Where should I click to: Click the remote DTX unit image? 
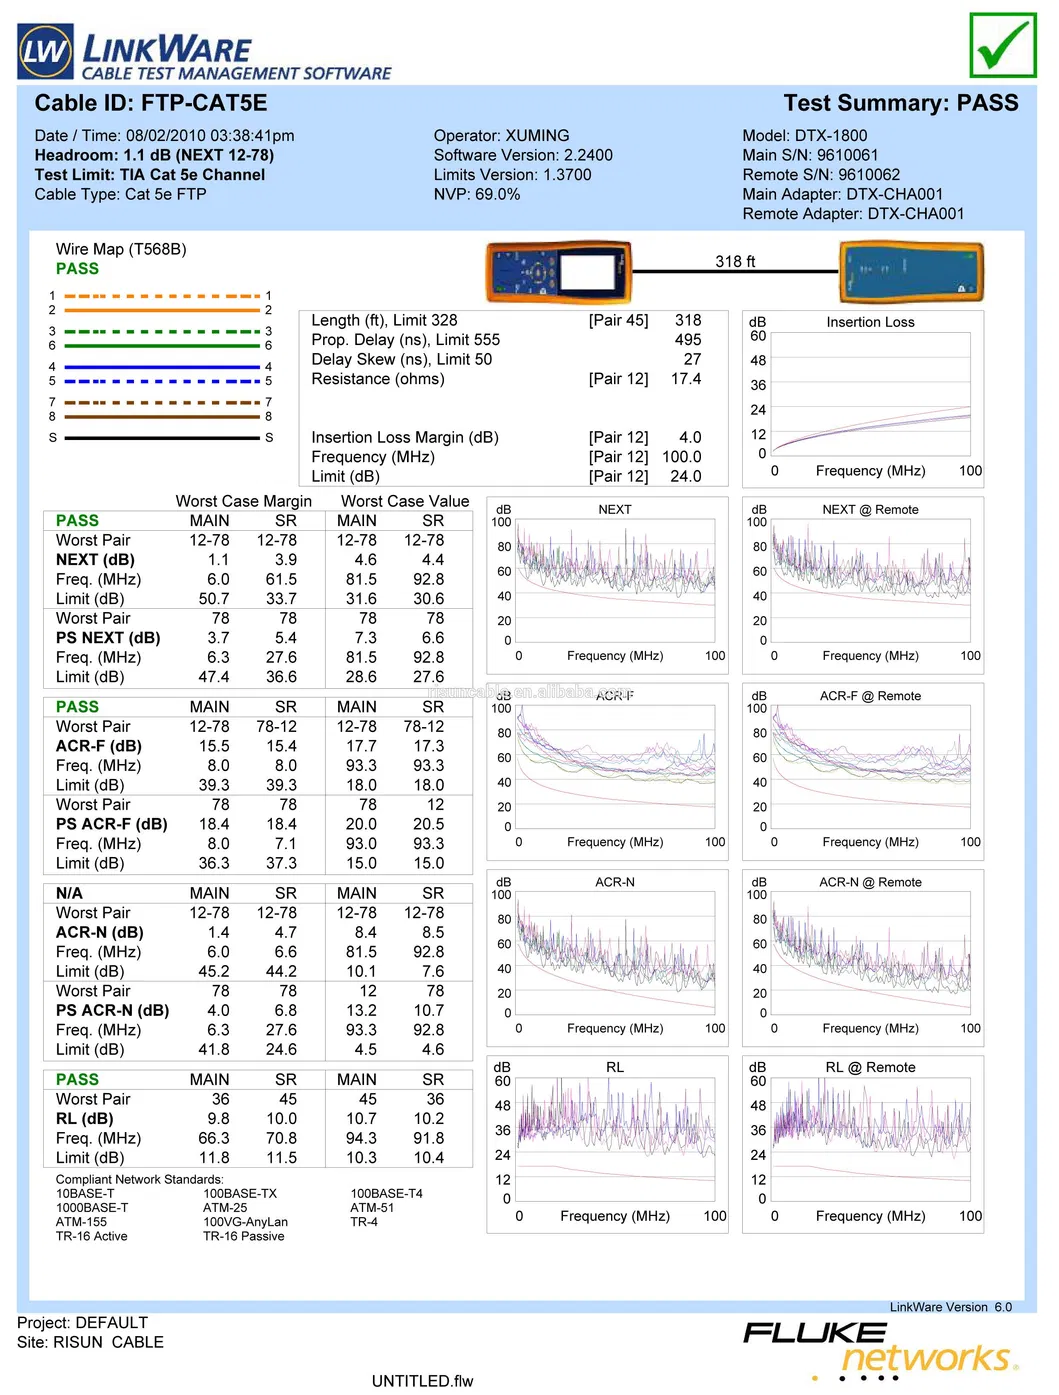pos(910,272)
